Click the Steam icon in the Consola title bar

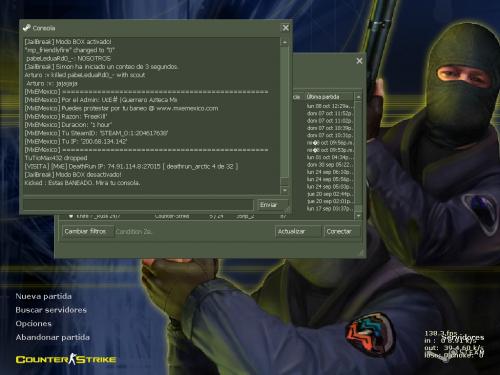(27, 28)
